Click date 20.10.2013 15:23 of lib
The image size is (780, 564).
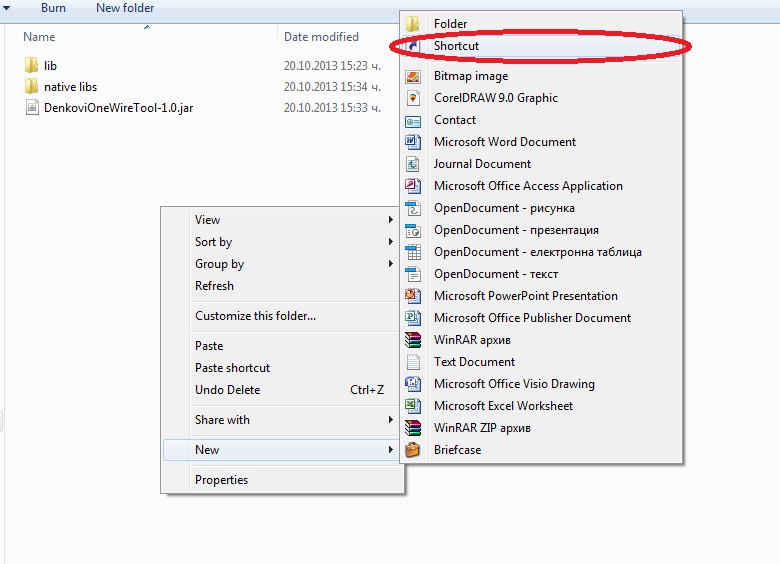[x=332, y=66]
